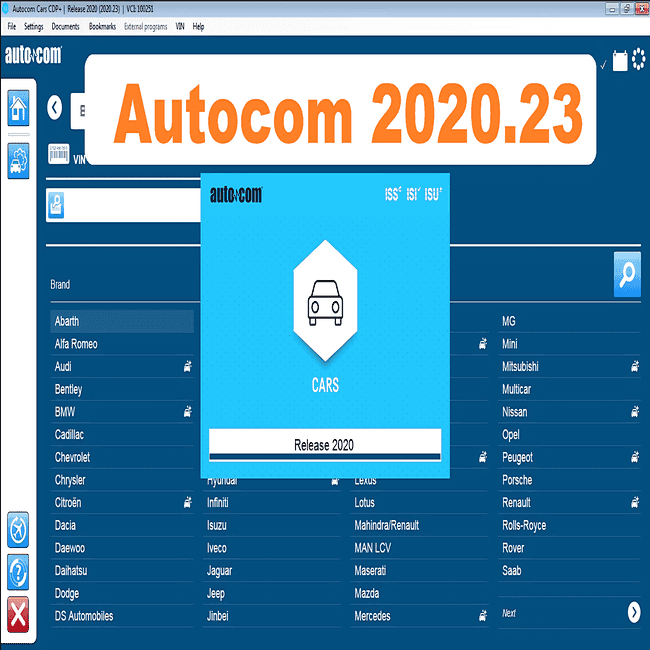Click the battery status icon at top right
Viewport: 650px width, 650px height.
tap(620, 61)
